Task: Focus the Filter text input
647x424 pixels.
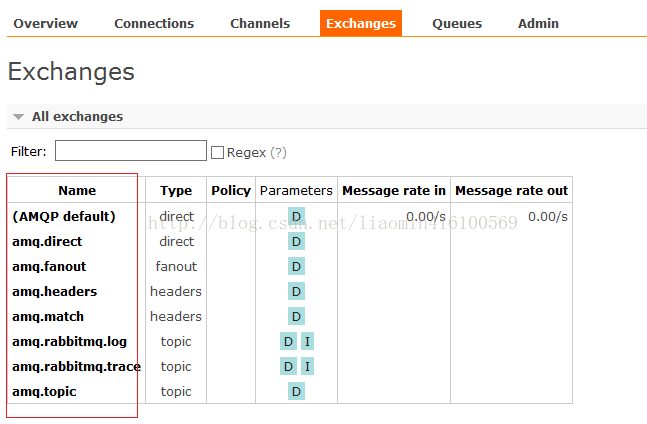Action: click(131, 151)
